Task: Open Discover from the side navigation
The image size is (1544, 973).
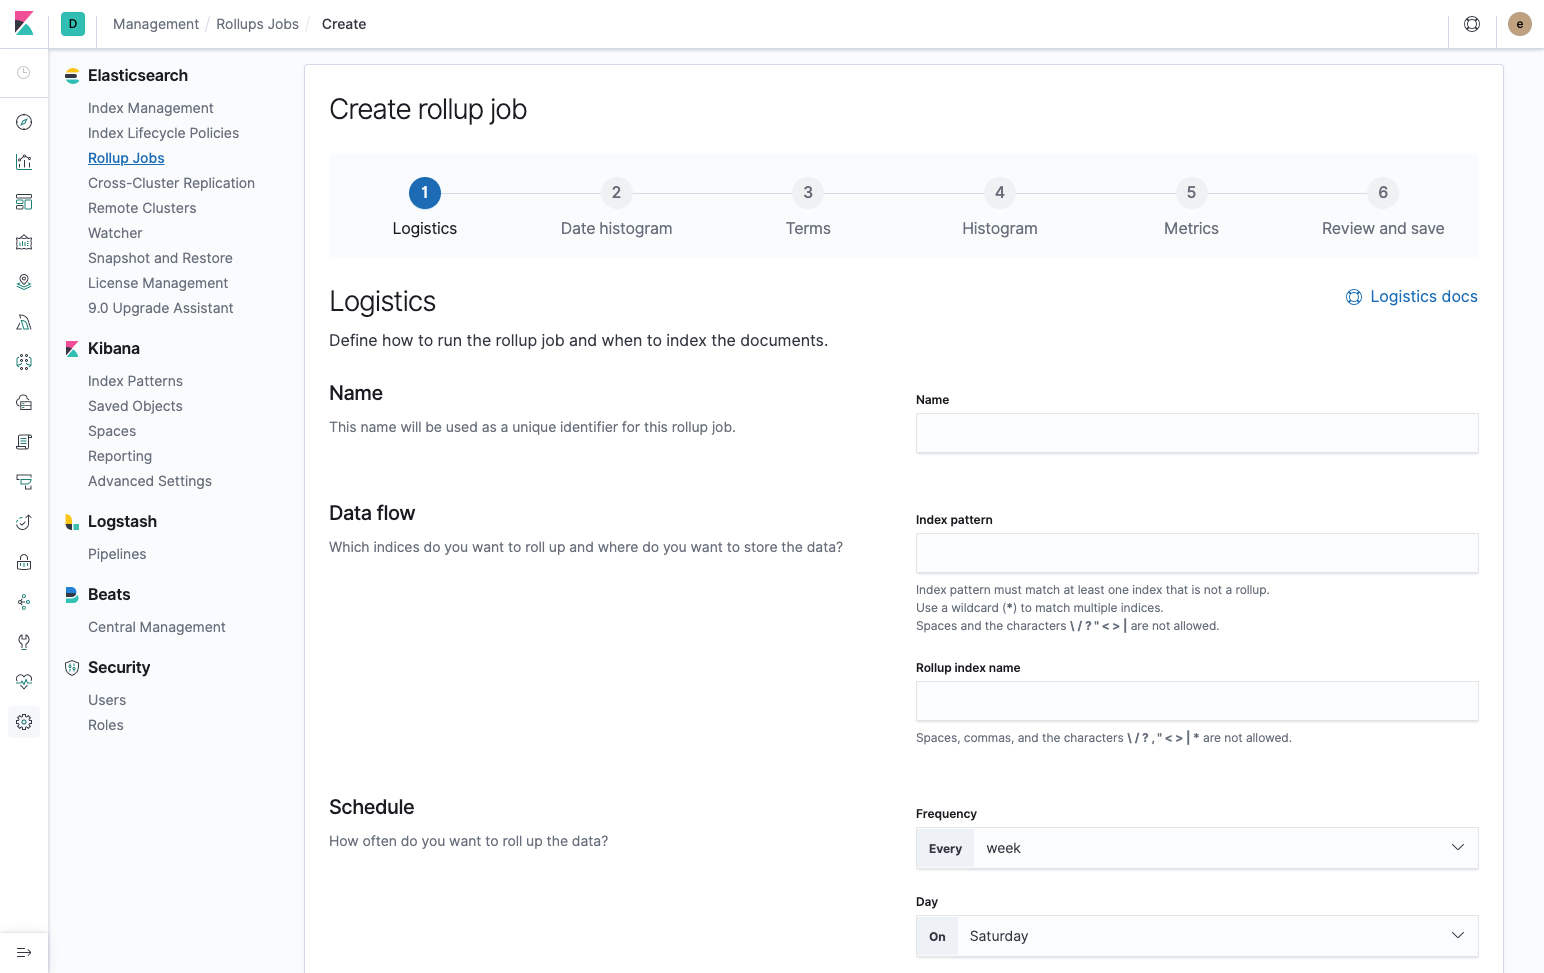Action: pos(24,122)
